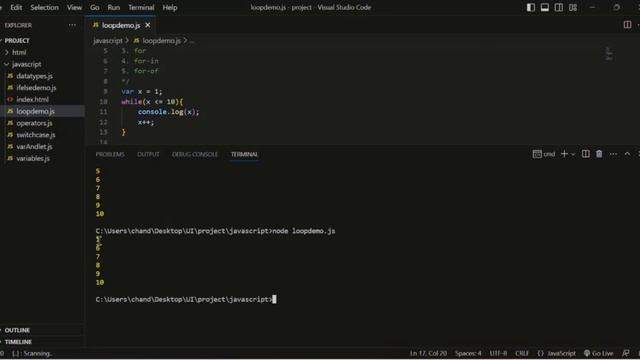This screenshot has width=640, height=360.
Task: Click HTML icon beside index.html
Action: (x=10, y=99)
